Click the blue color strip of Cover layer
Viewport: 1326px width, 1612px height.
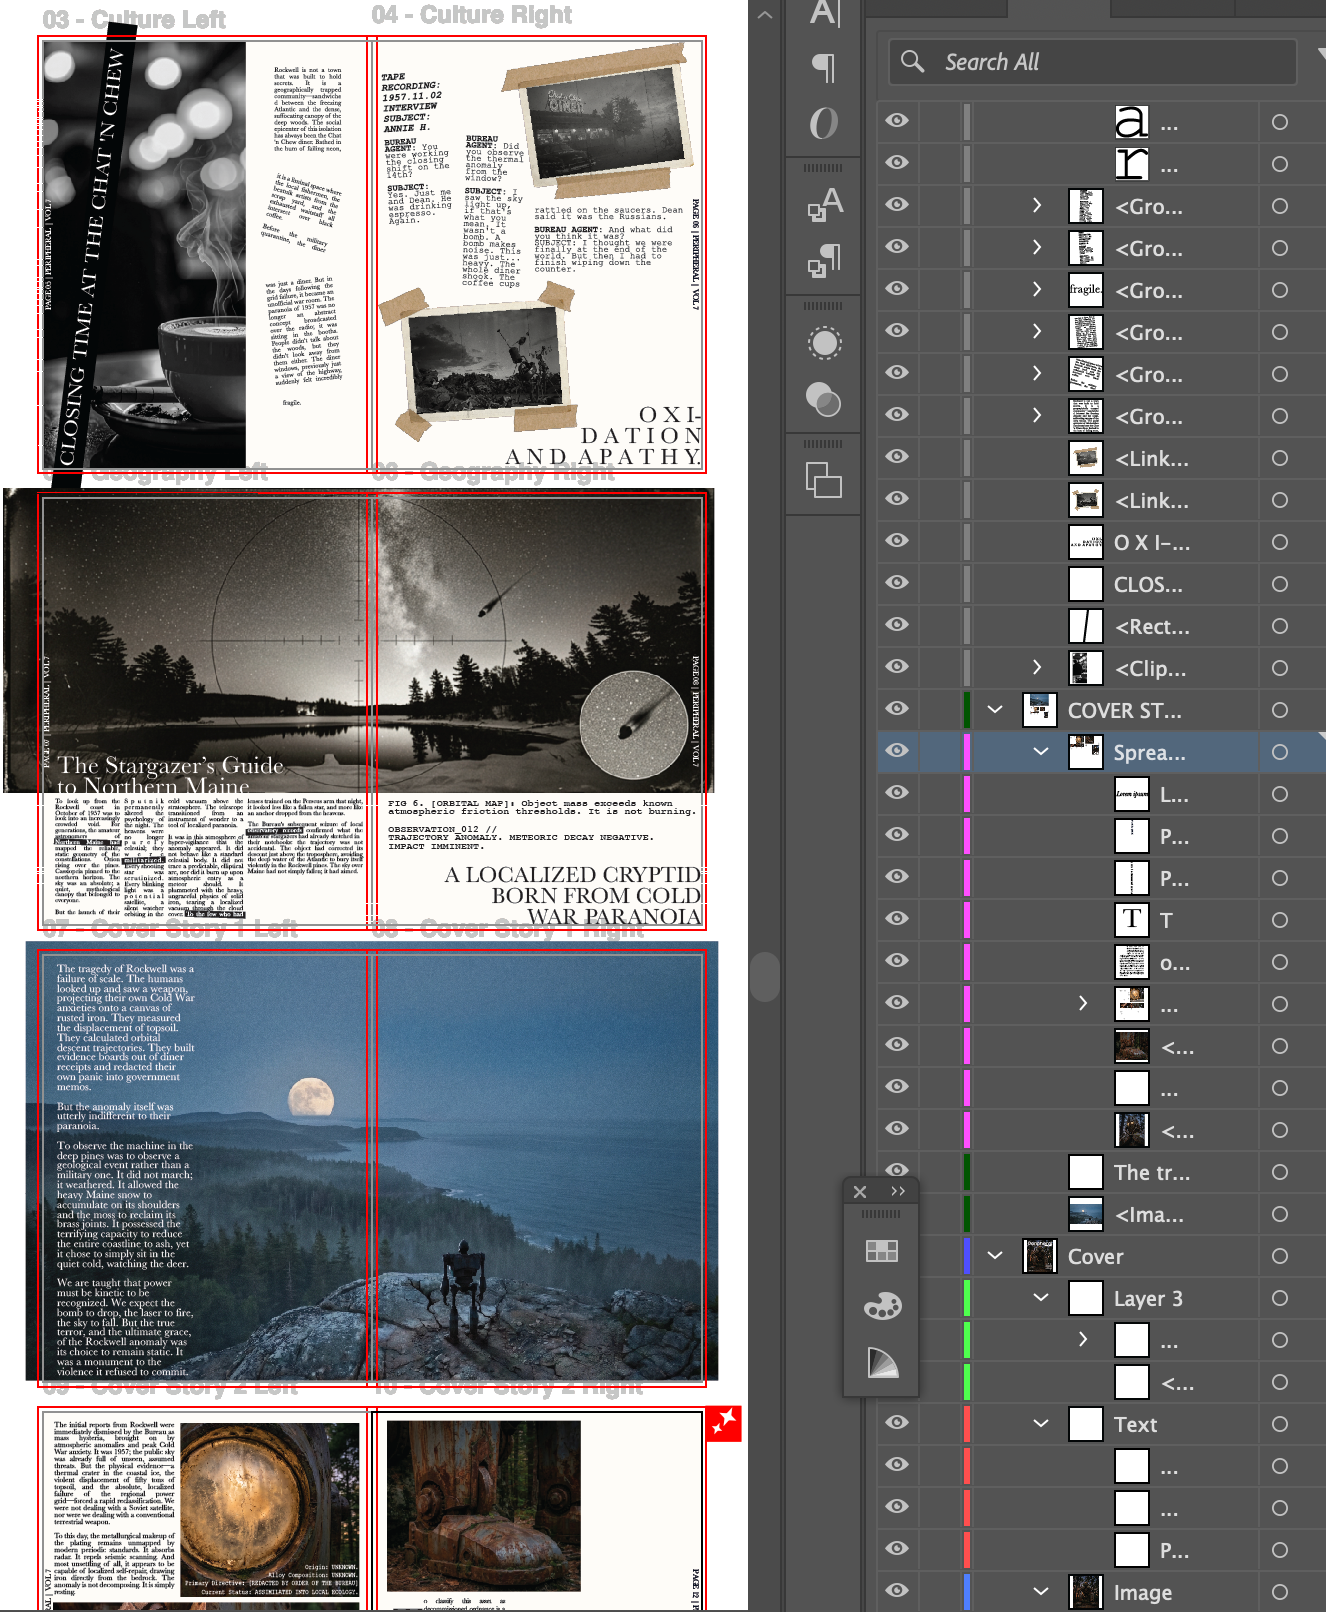click(x=967, y=1256)
